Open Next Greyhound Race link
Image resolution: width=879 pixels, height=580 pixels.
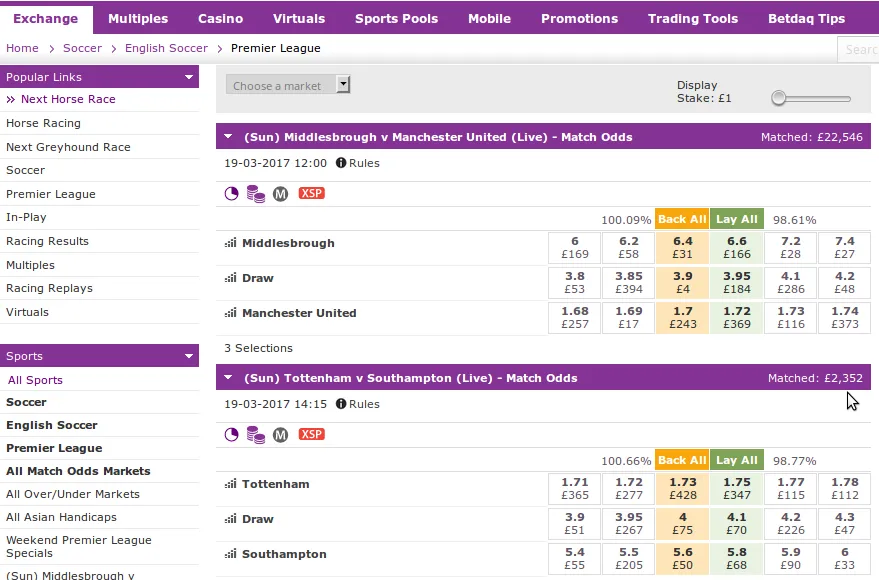[68, 147]
